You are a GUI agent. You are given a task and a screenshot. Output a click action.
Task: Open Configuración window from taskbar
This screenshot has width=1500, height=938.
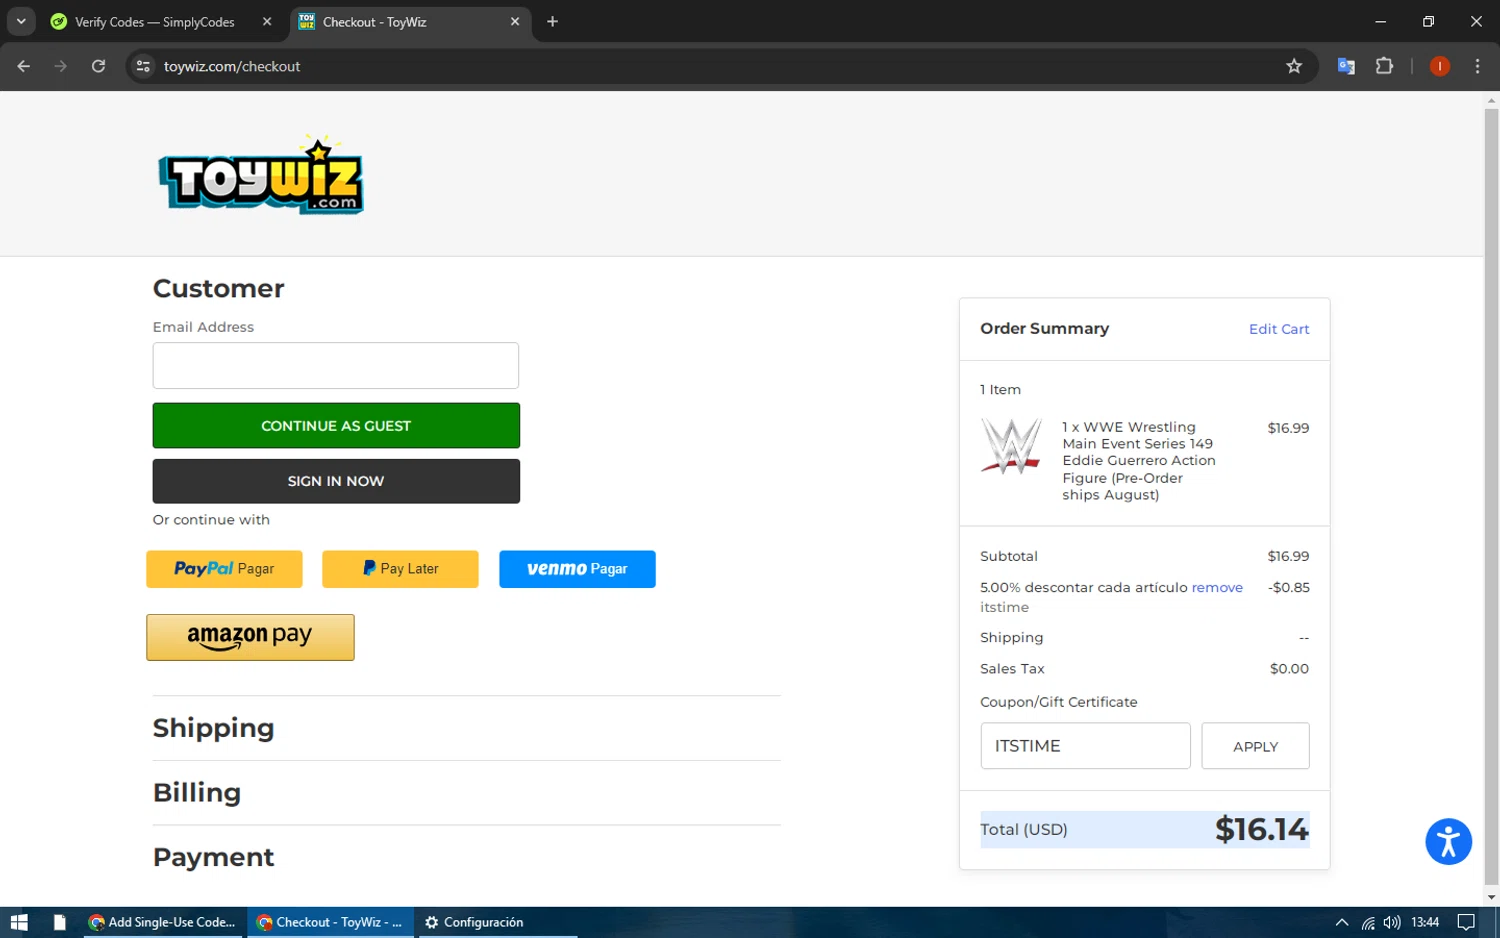click(x=474, y=922)
